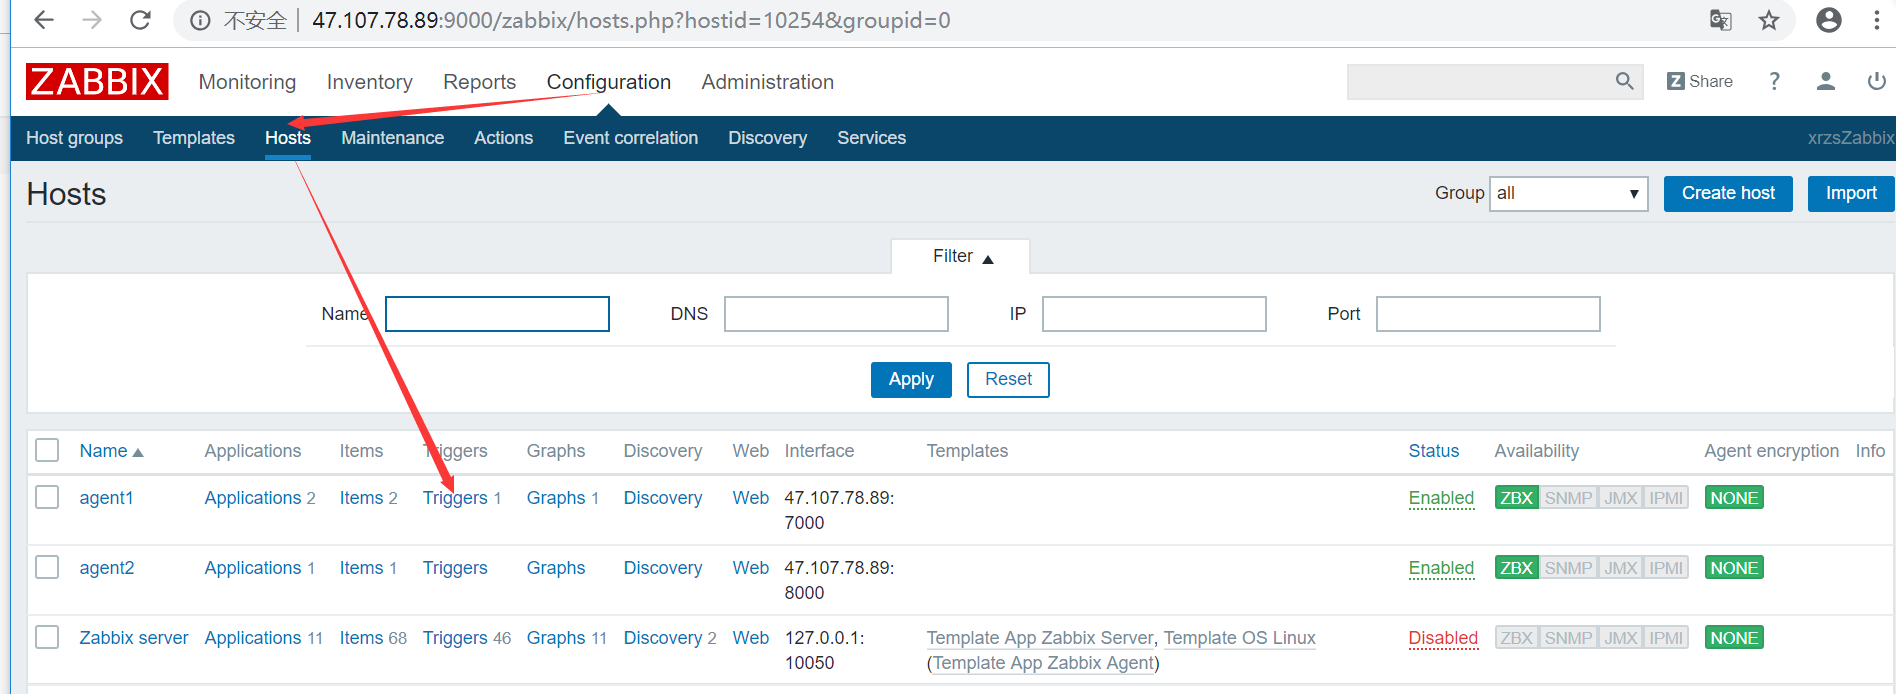Focus the IP filter field

point(1154,314)
